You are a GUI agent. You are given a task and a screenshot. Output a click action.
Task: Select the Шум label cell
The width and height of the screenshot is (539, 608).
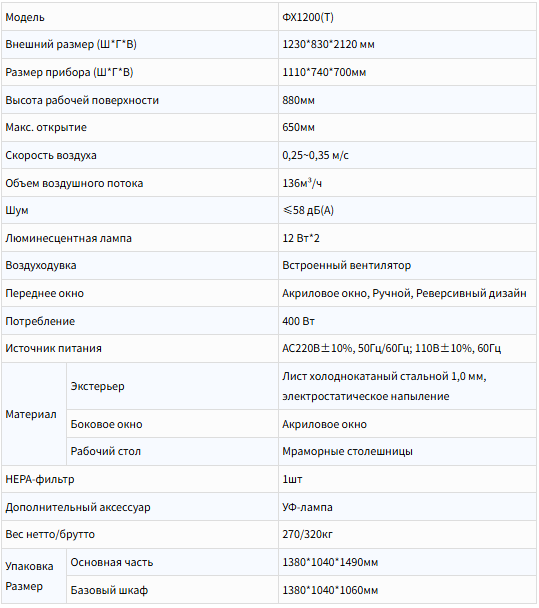[x=140, y=210]
